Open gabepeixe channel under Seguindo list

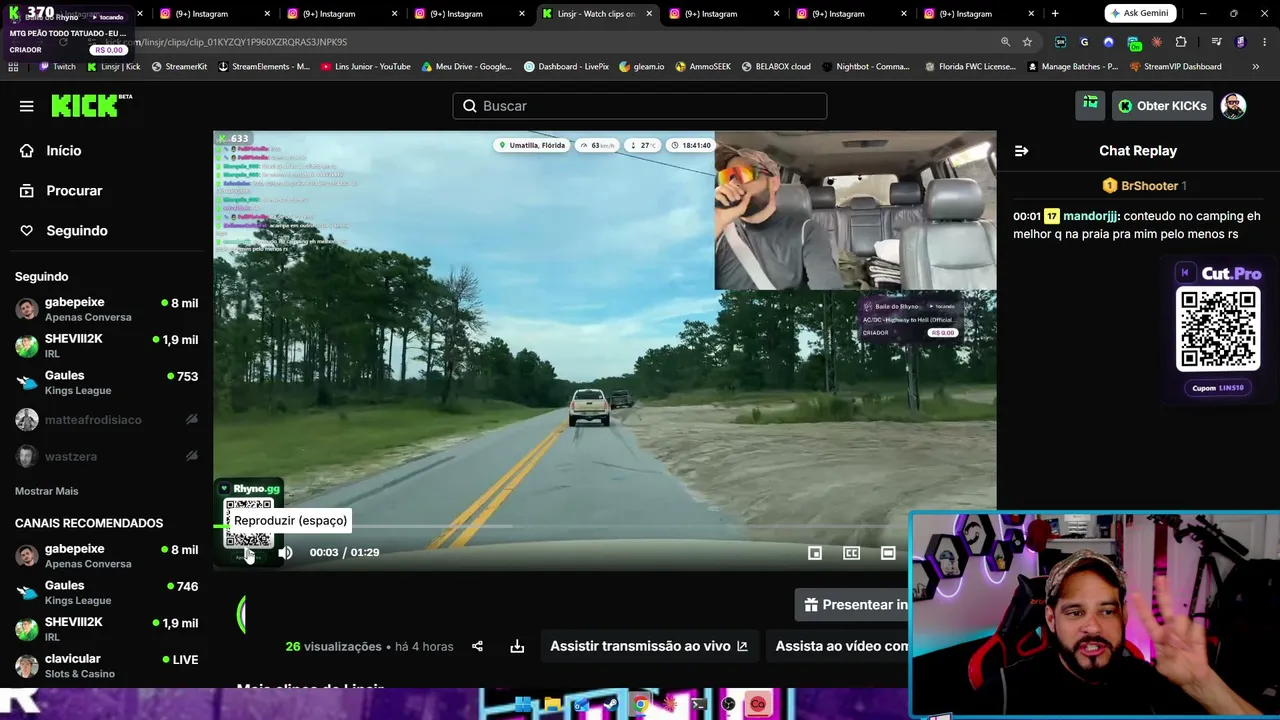(106, 309)
